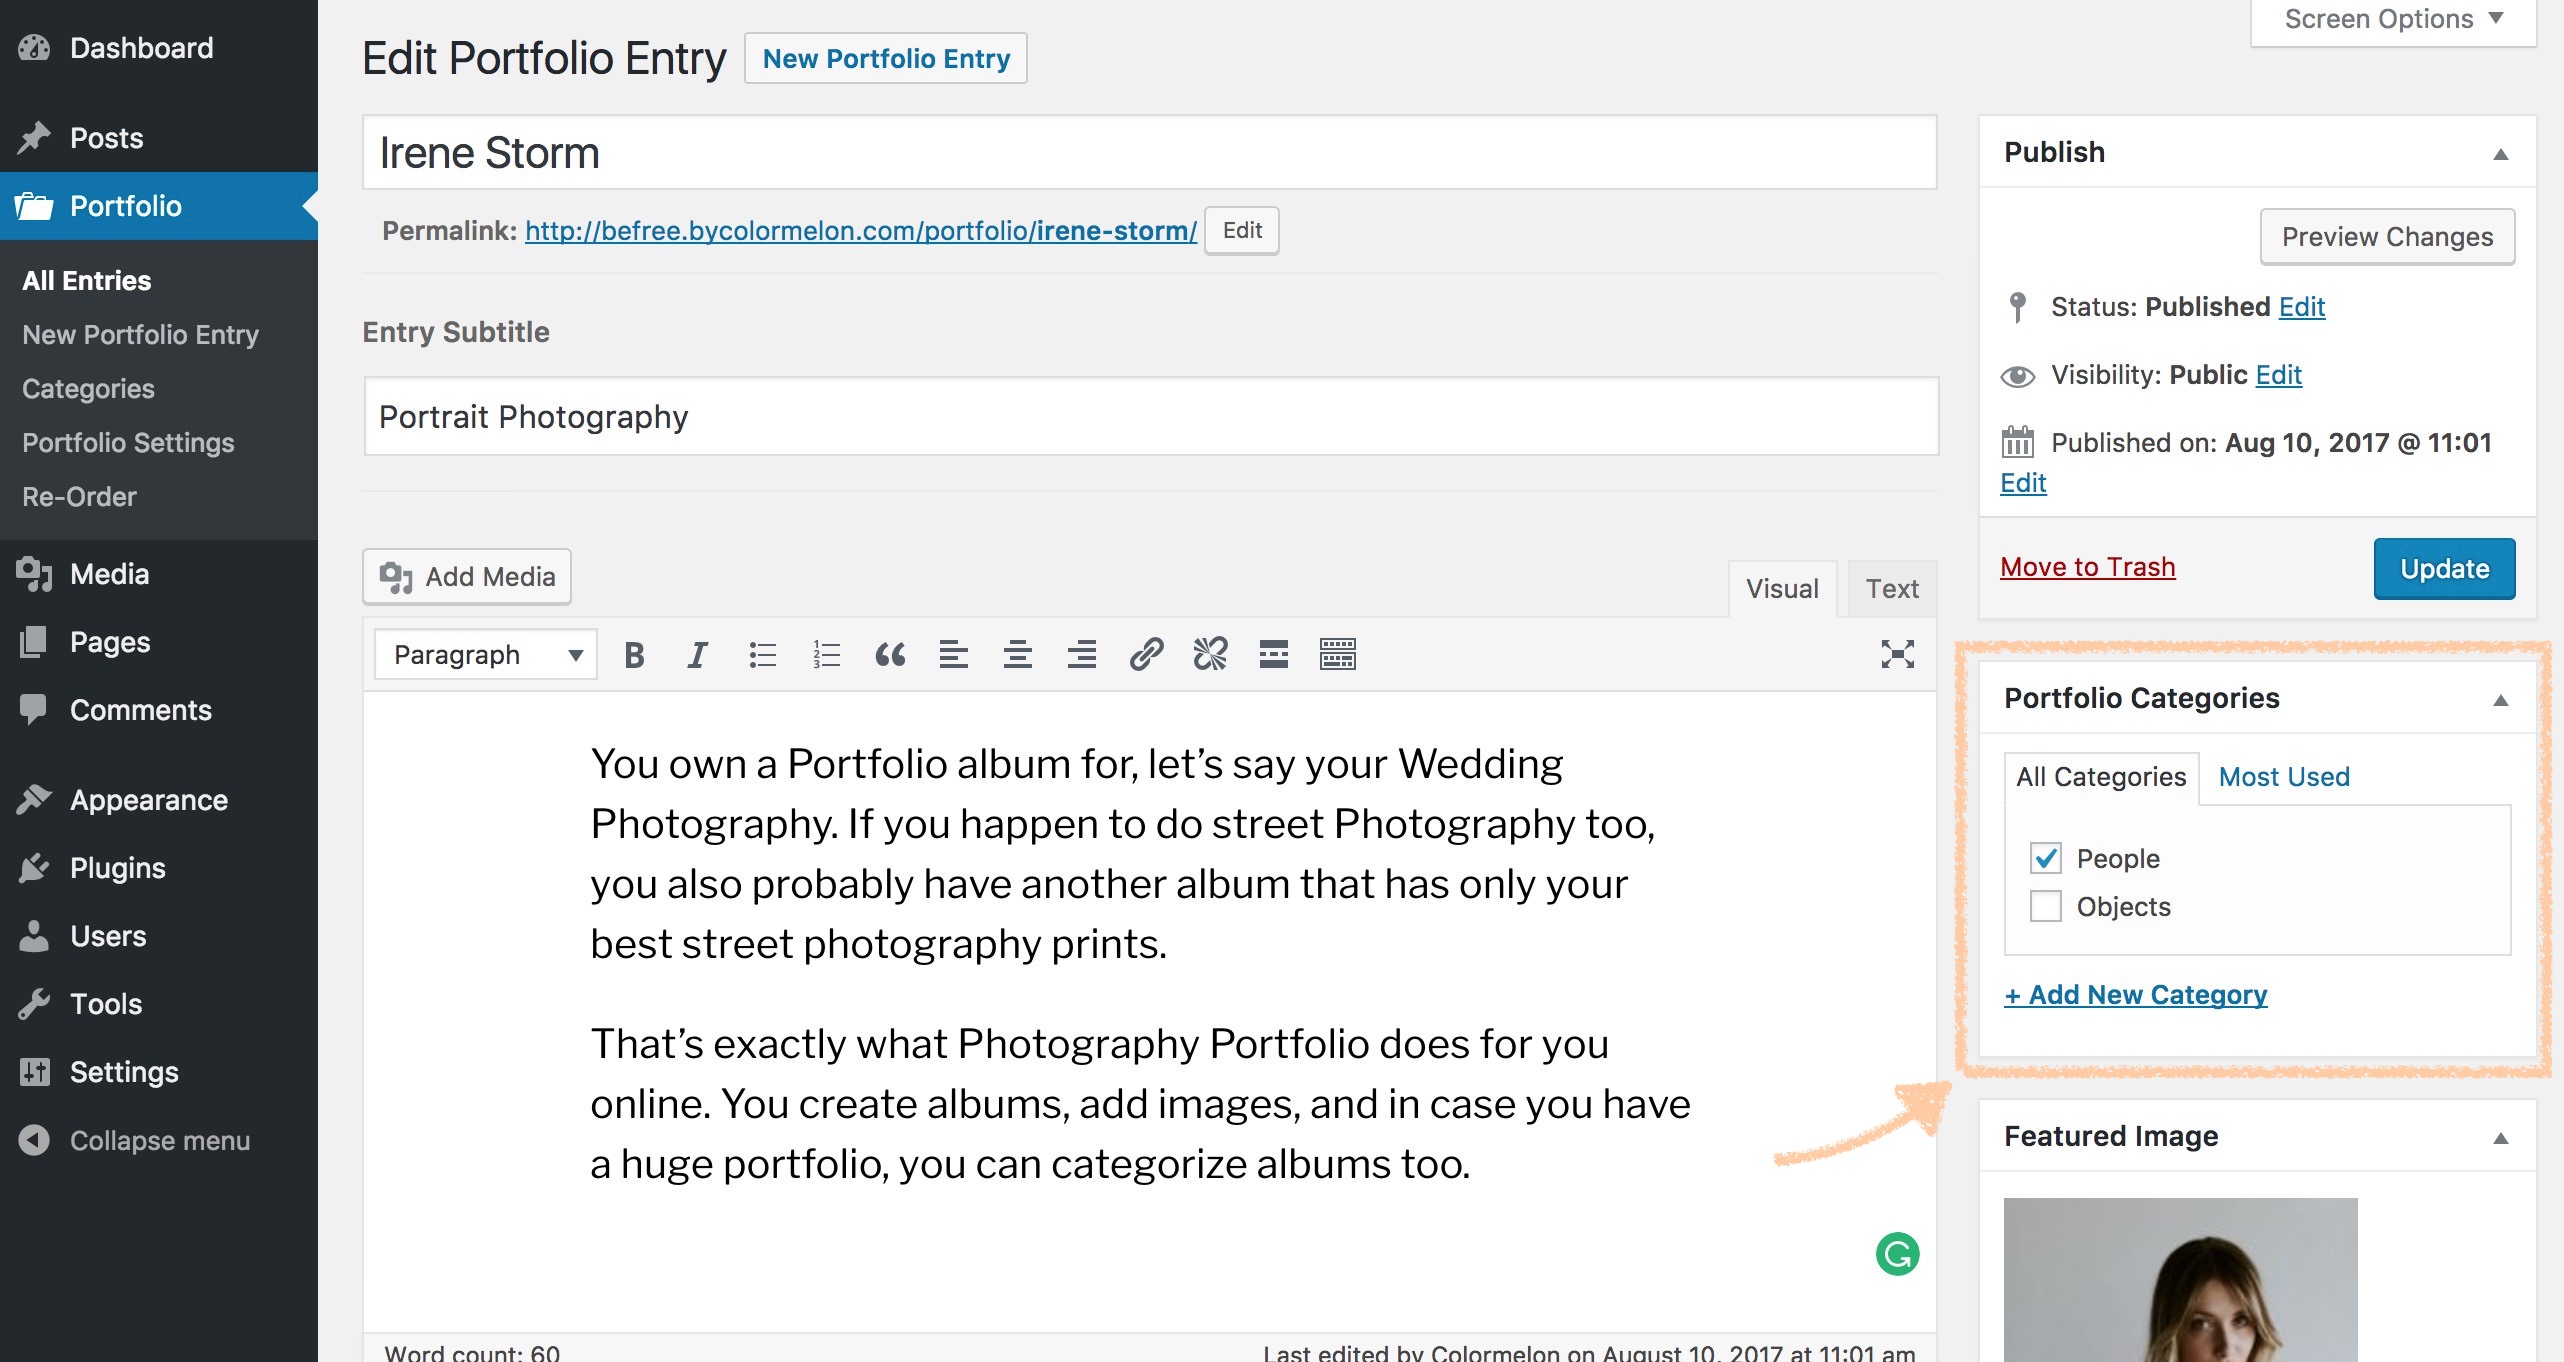Viewport: 2564px width, 1362px height.
Task: Collapse the Portfolio Categories panel
Action: pyautogui.click(x=2500, y=699)
